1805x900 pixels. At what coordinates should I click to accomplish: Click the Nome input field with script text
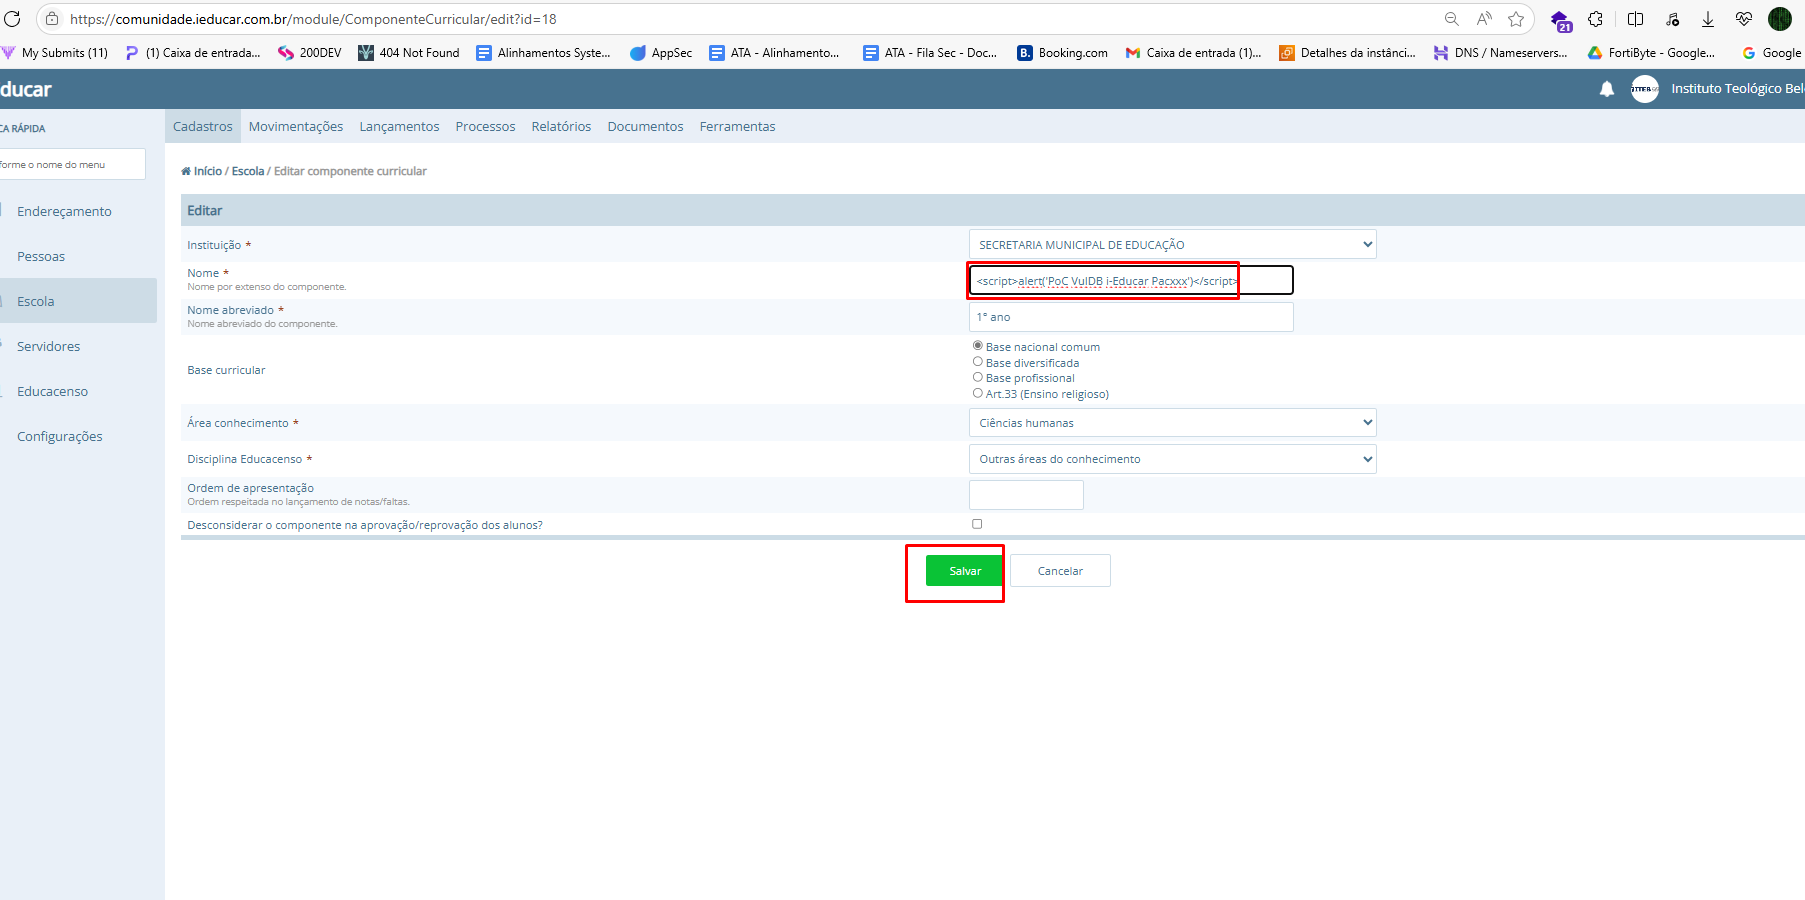pyautogui.click(x=1131, y=281)
